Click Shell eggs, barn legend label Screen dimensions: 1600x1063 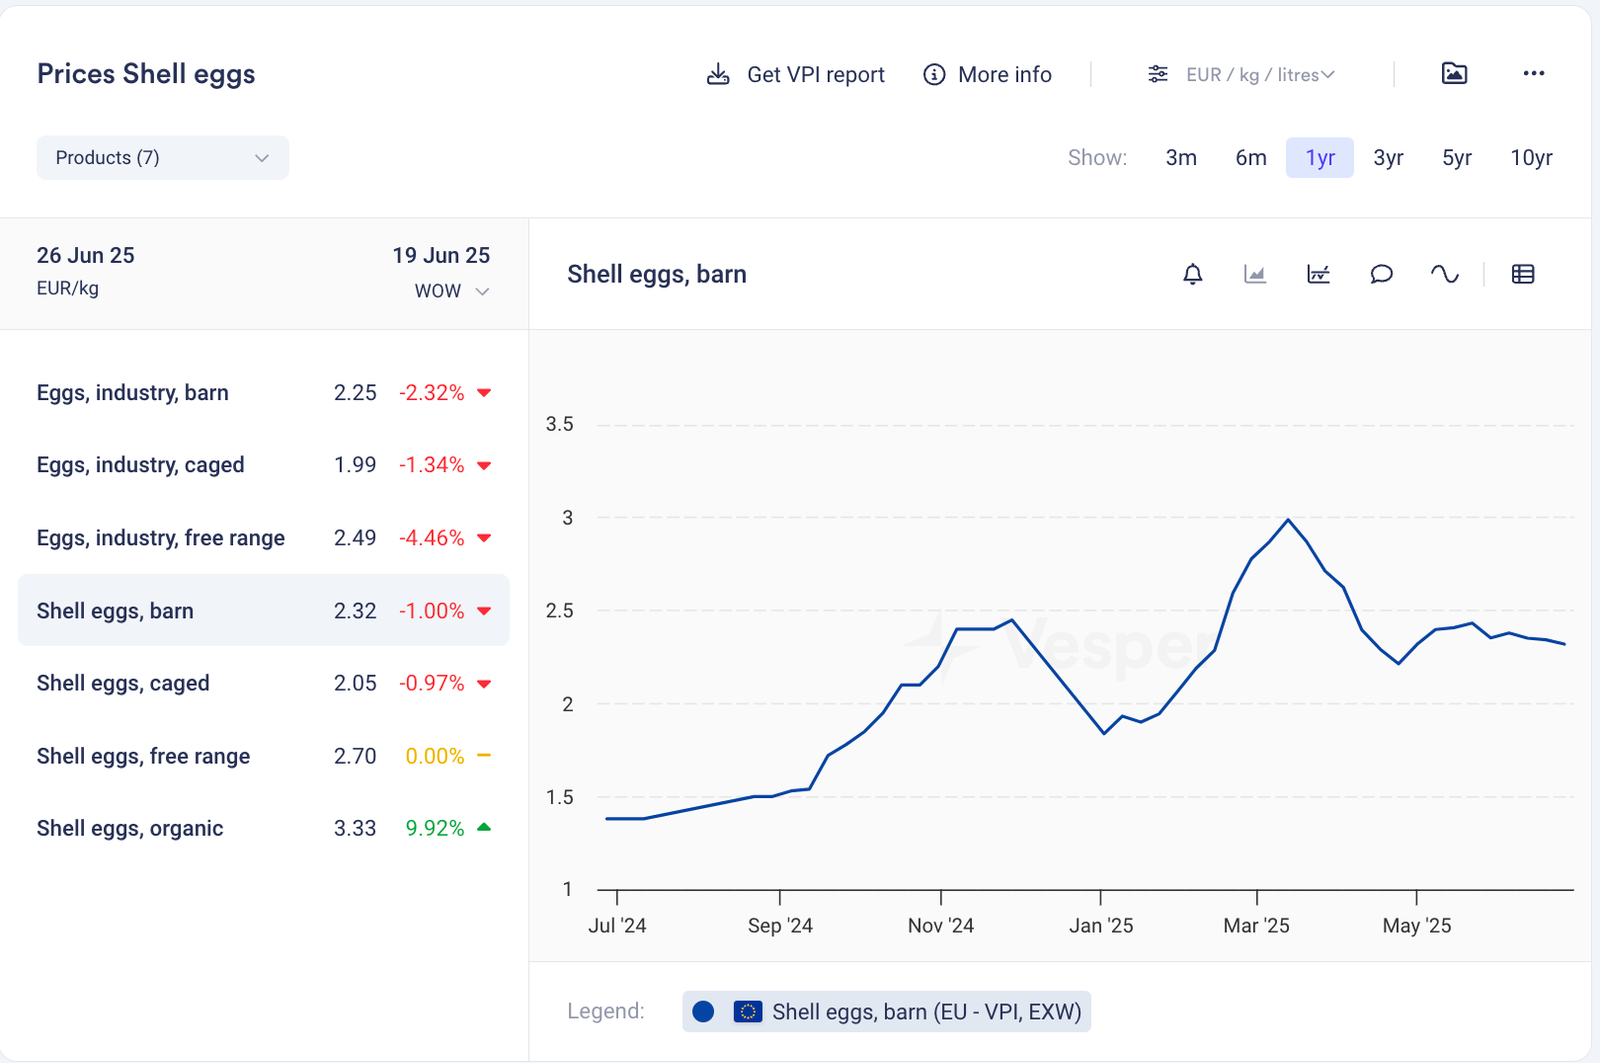point(926,1012)
